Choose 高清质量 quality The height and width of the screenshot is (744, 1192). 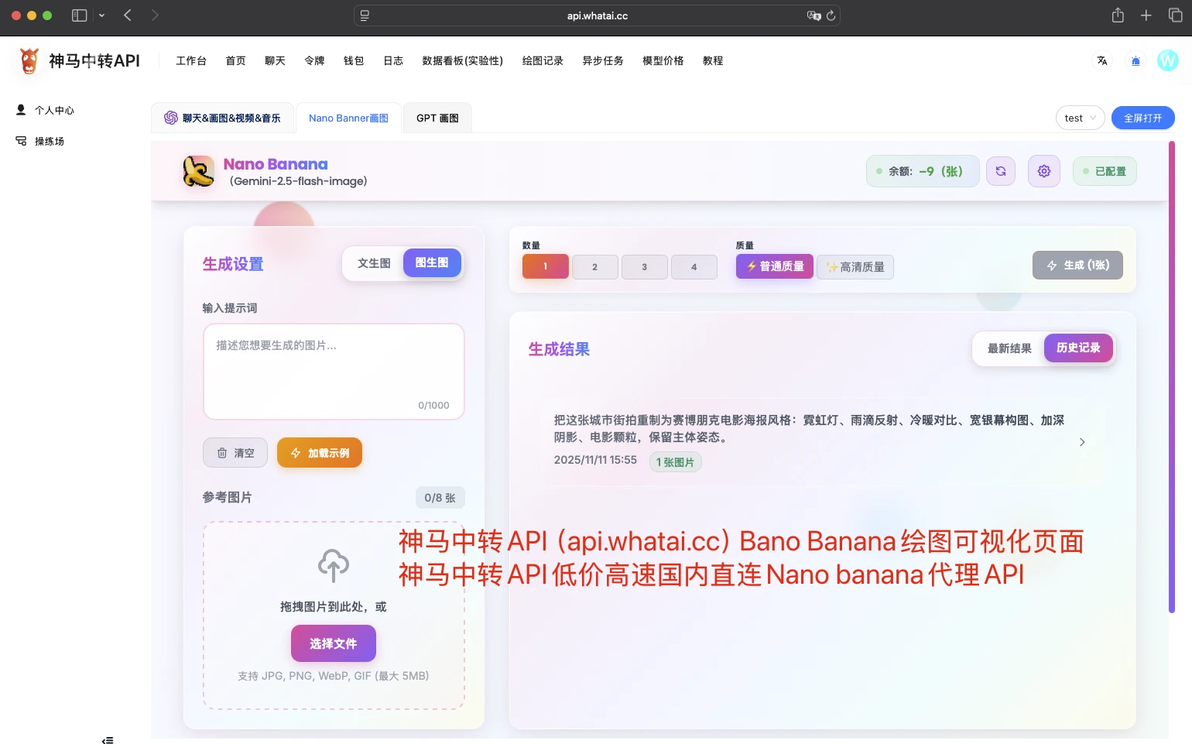[x=855, y=267]
